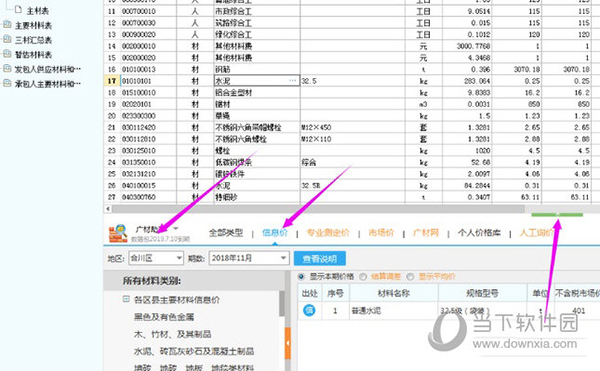
Task: Open the 期数 dropdown 2018年11月
Action: [x=249, y=258]
